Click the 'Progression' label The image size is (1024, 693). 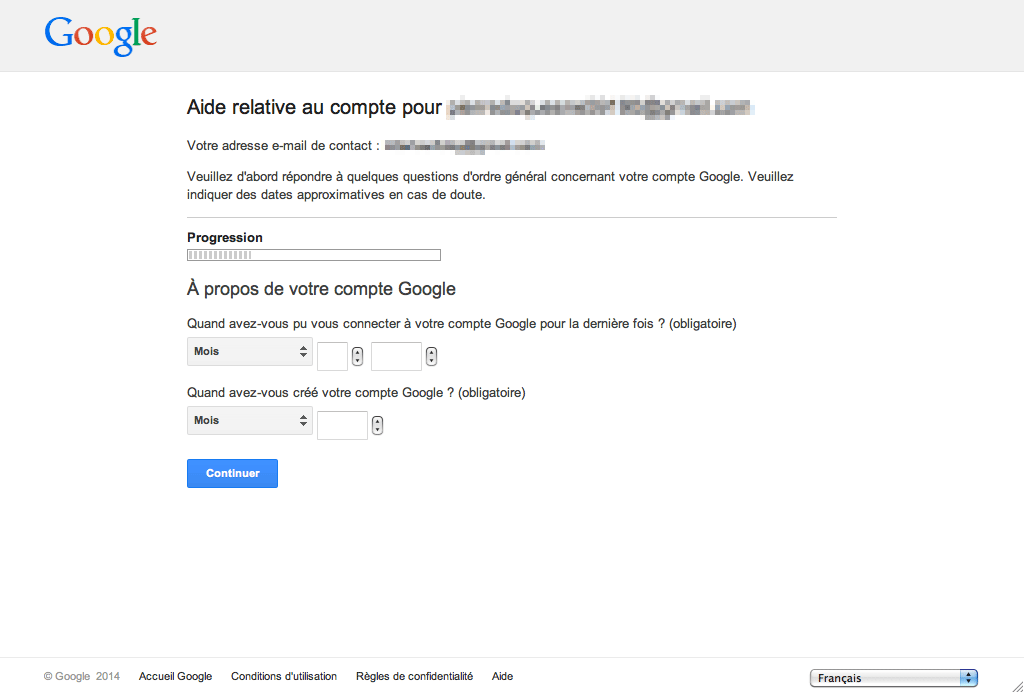225,238
